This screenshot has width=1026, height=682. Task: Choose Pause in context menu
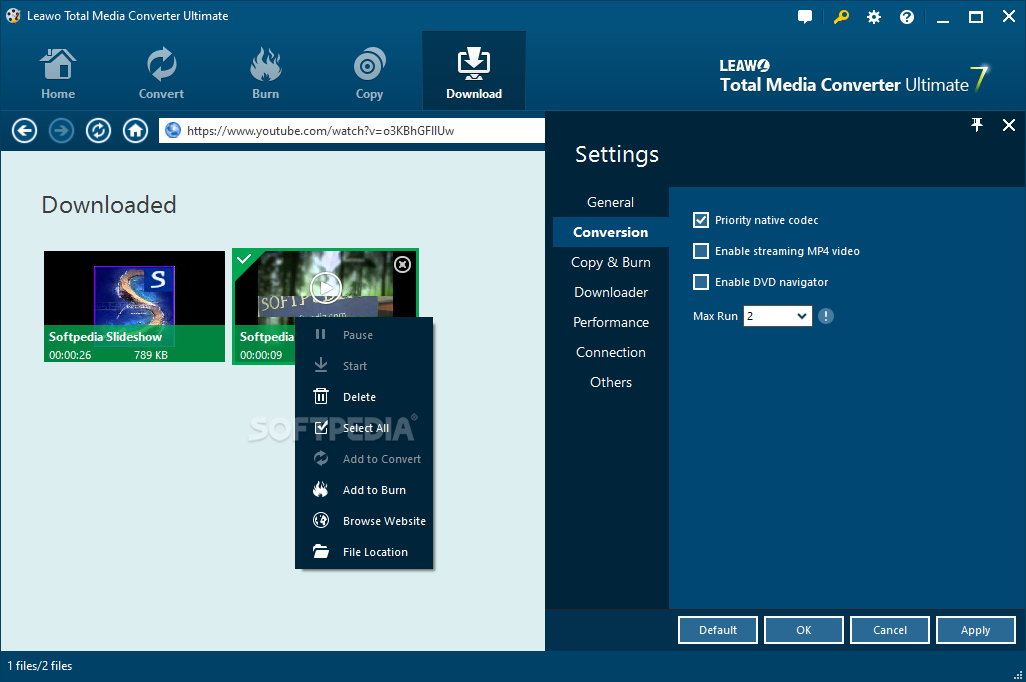(364, 335)
